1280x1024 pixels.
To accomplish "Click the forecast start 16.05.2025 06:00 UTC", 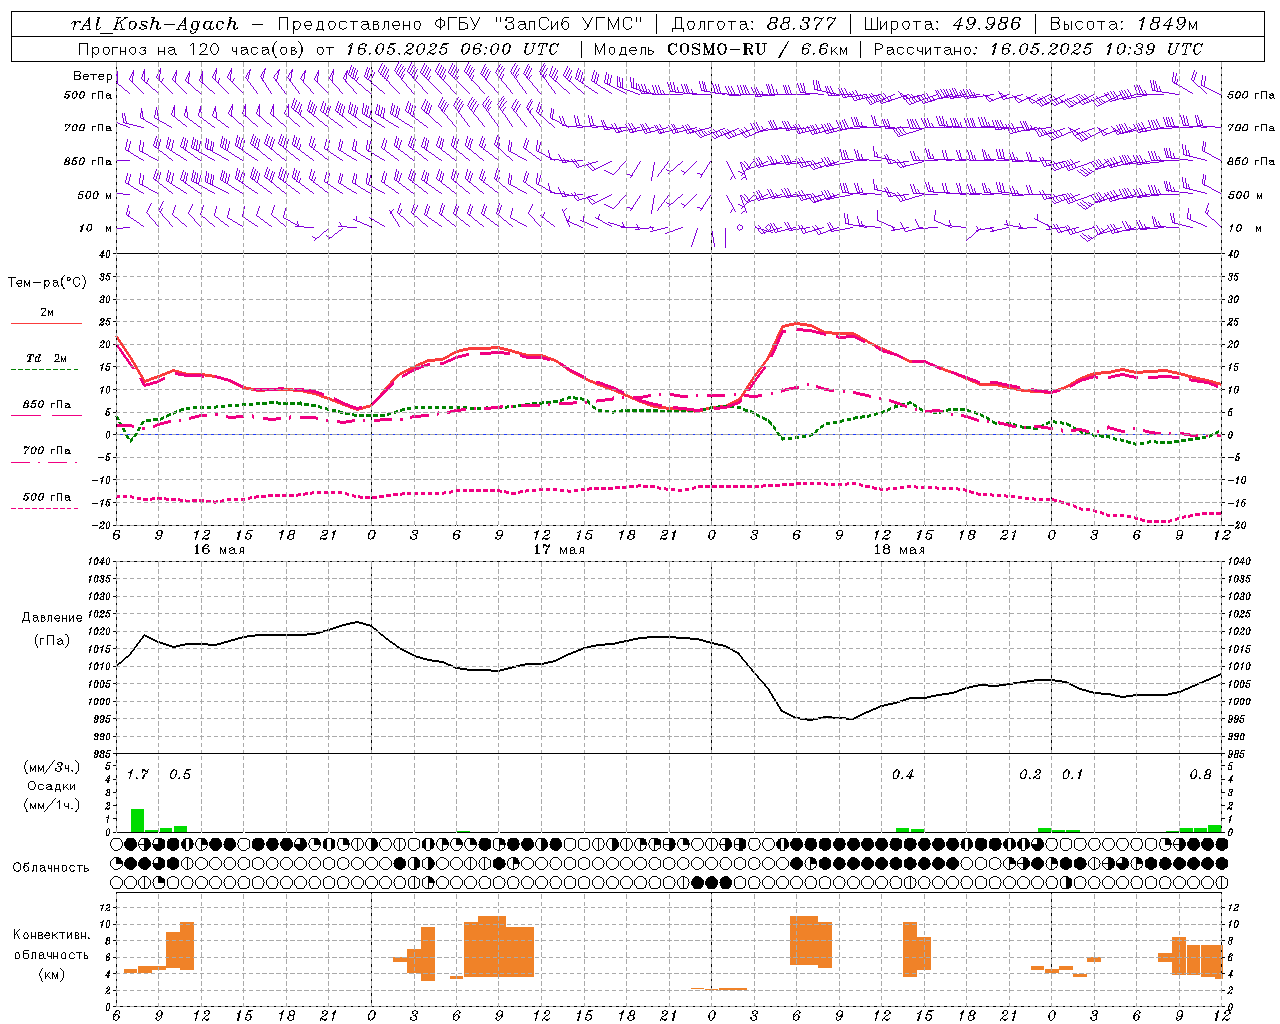I will pos(452,49).
